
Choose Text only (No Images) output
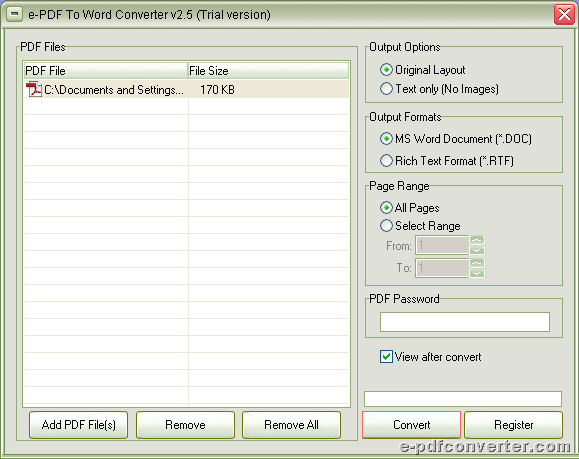coord(386,89)
